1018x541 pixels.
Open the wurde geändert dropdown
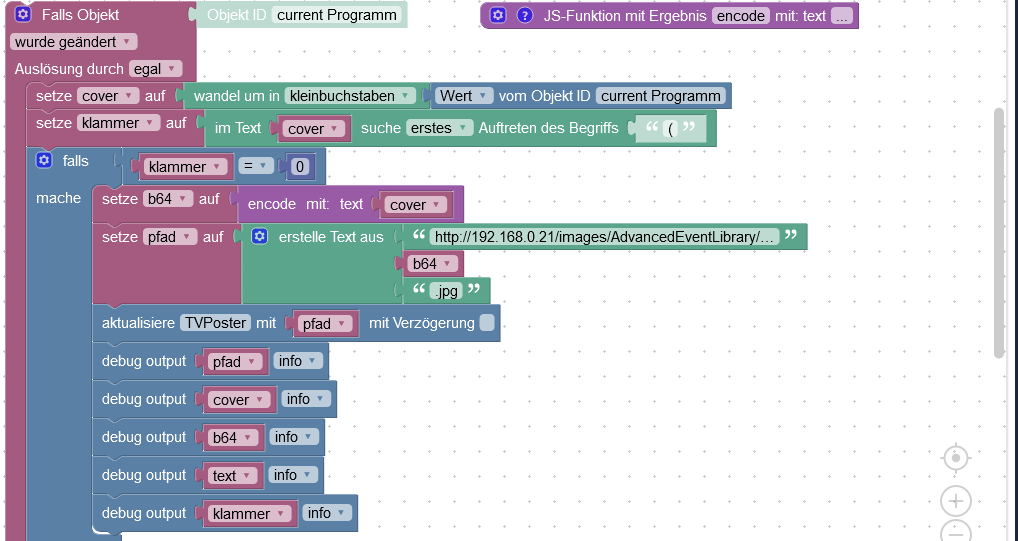(73, 42)
